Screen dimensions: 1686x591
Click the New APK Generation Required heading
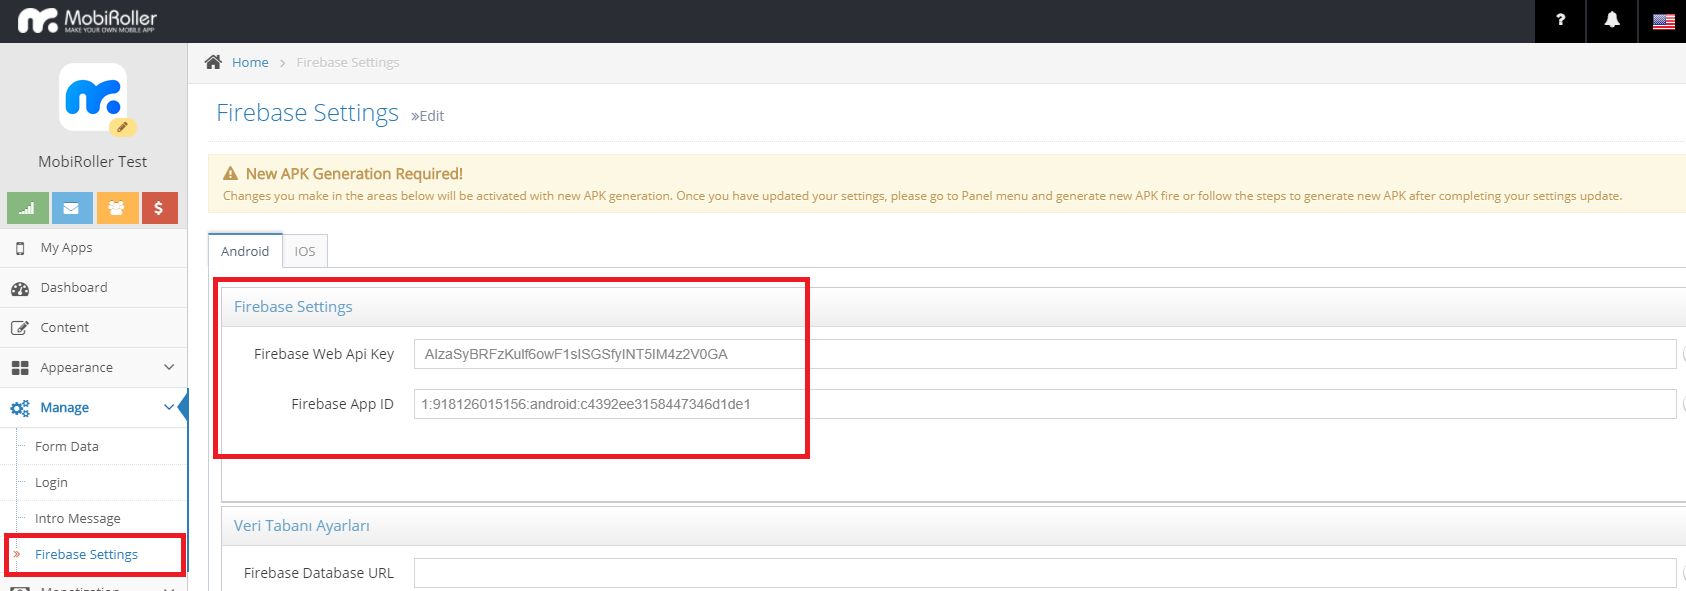(x=354, y=174)
